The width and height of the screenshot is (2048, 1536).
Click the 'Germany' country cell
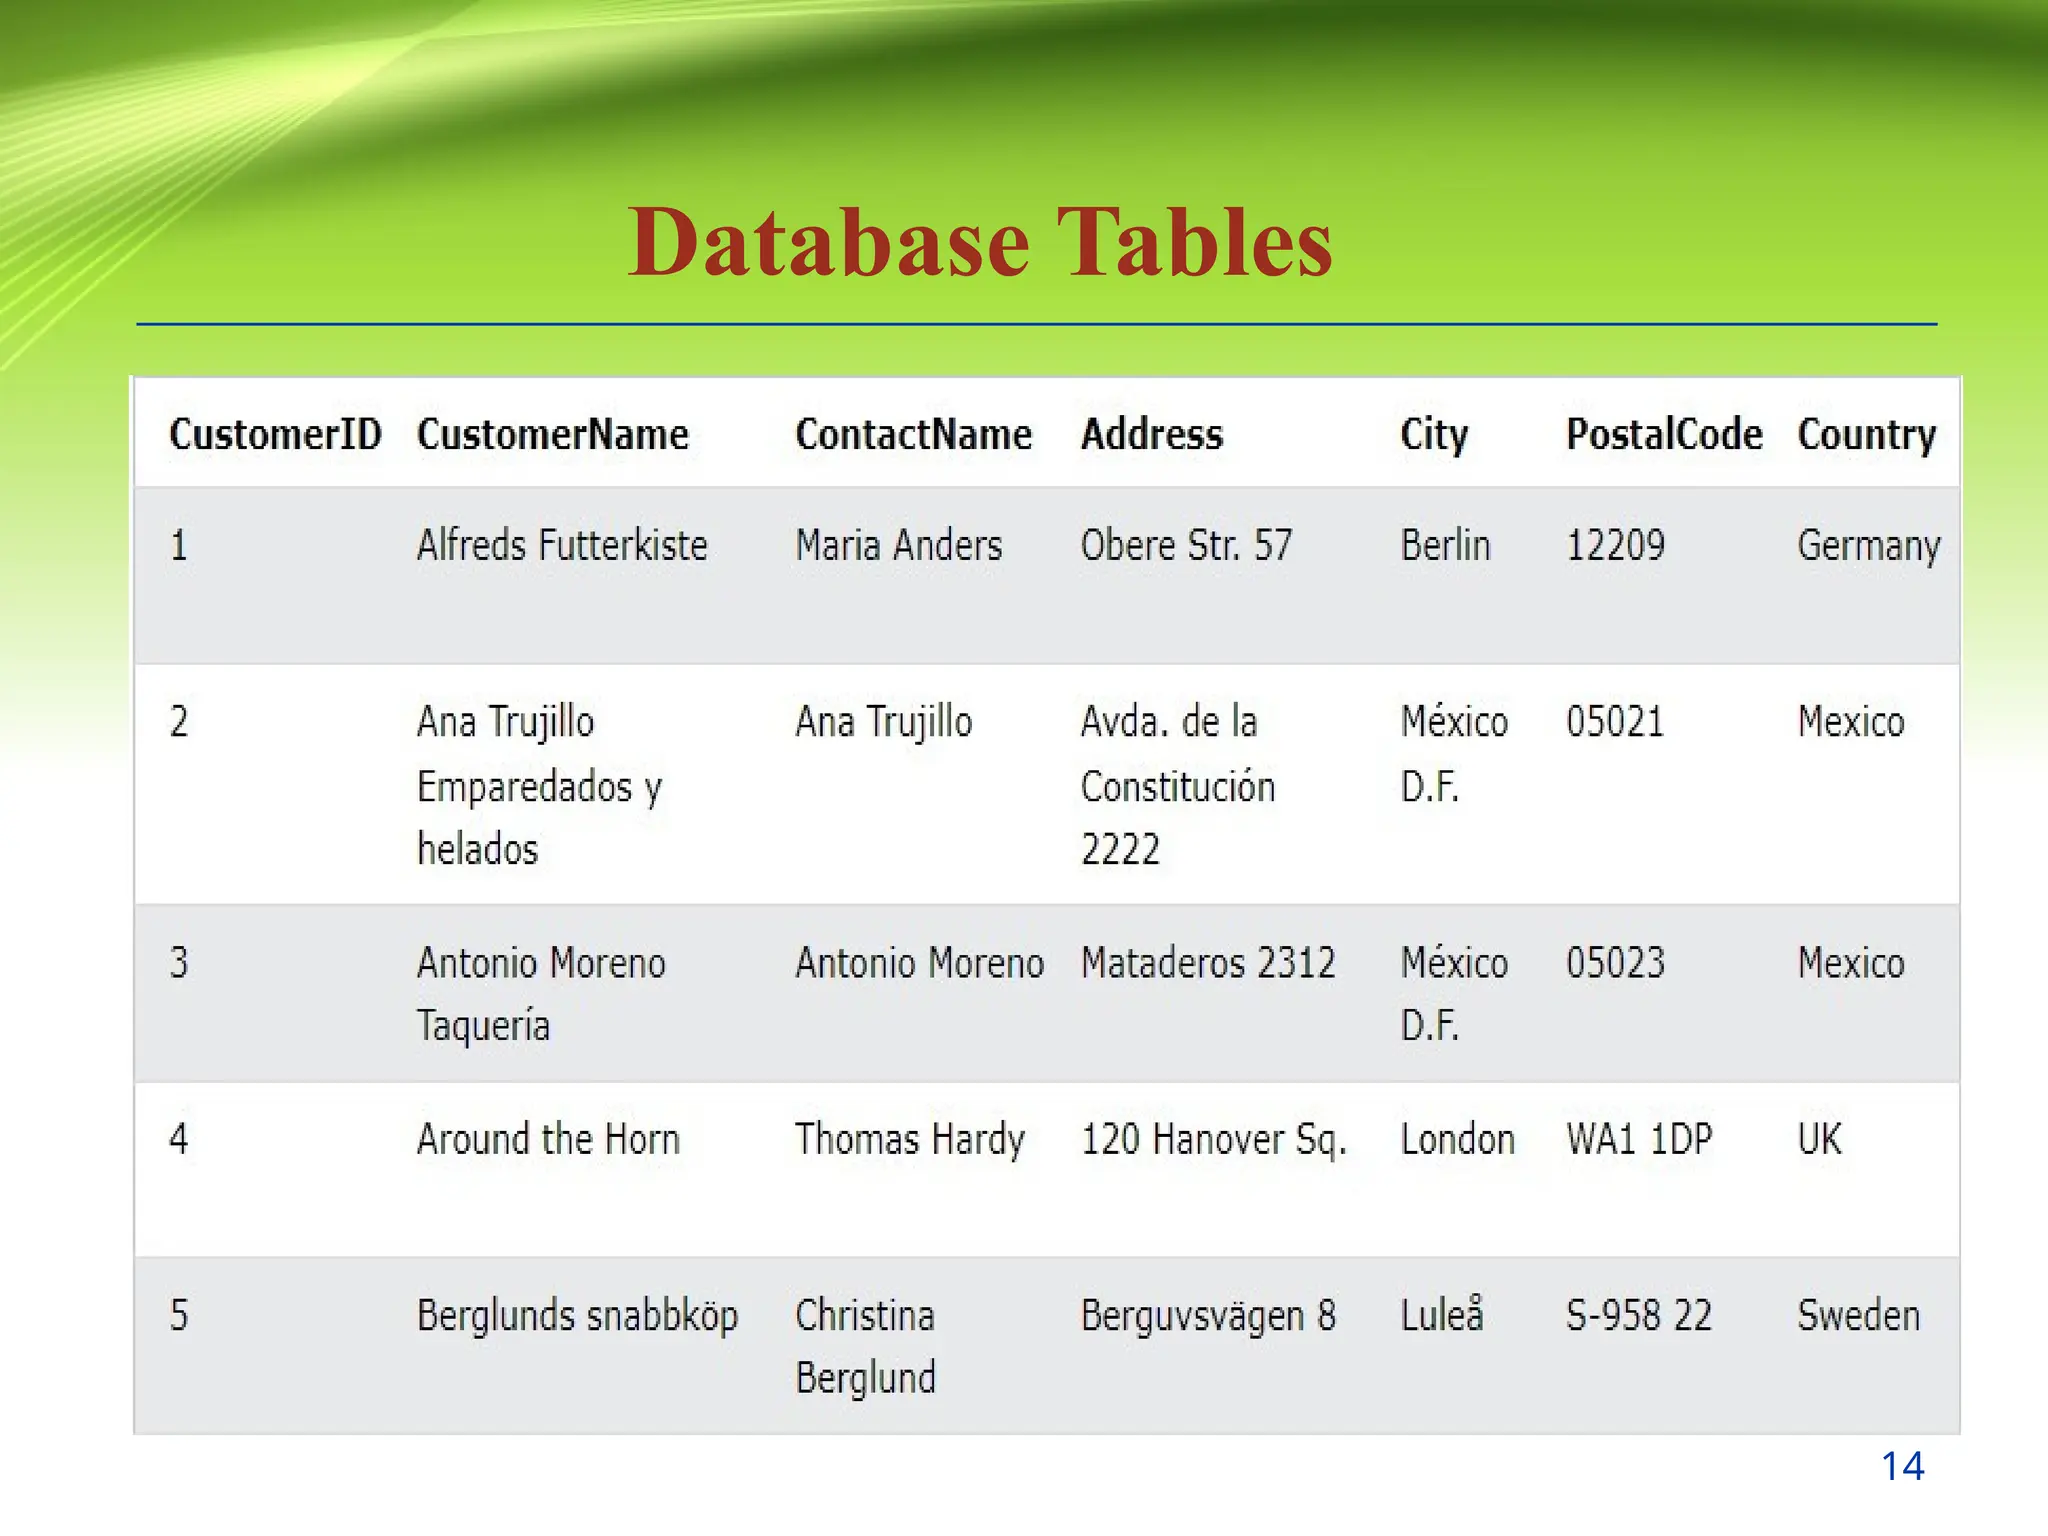tap(1868, 547)
